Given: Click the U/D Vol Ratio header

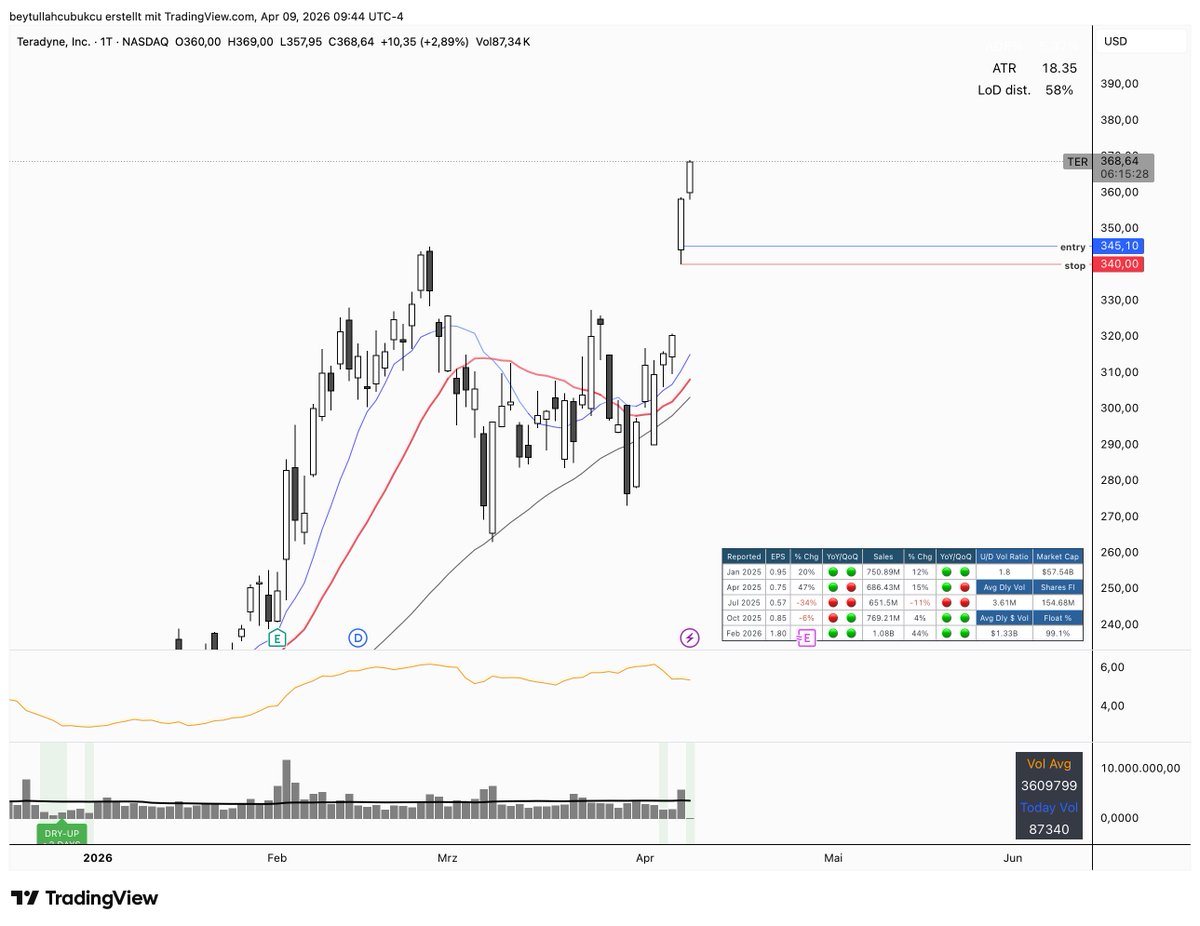Looking at the screenshot, I should 1004,557.
